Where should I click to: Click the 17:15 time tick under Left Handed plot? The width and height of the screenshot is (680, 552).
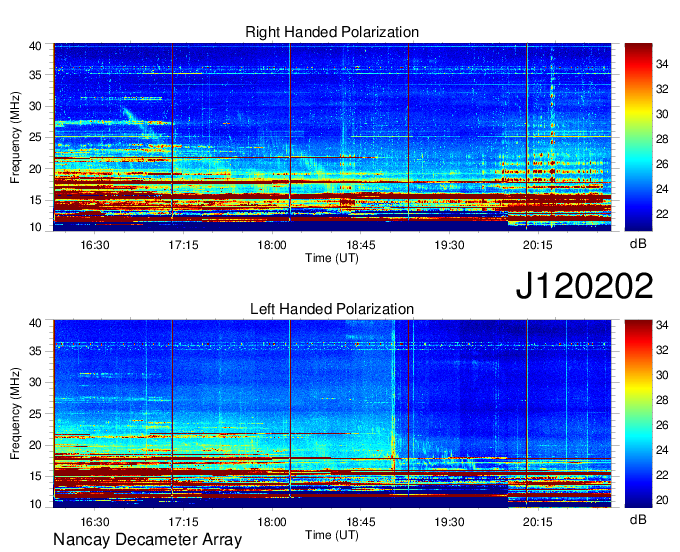point(183,522)
